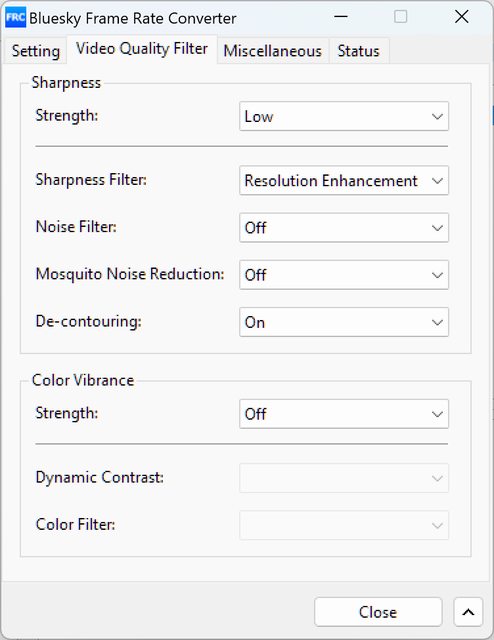Click the Color Filter dropdown
The image size is (494, 640).
point(344,525)
